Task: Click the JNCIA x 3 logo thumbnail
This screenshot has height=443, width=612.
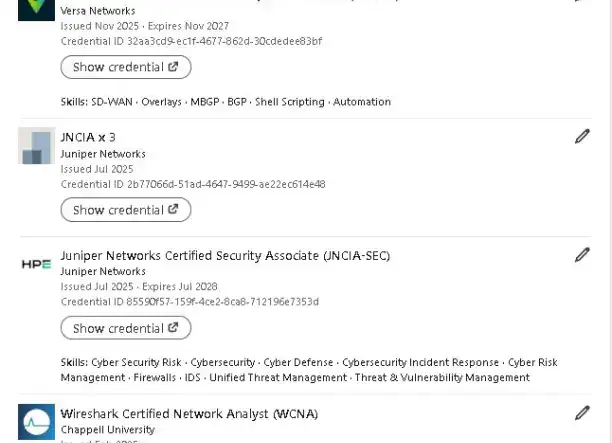Action: click(x=36, y=146)
